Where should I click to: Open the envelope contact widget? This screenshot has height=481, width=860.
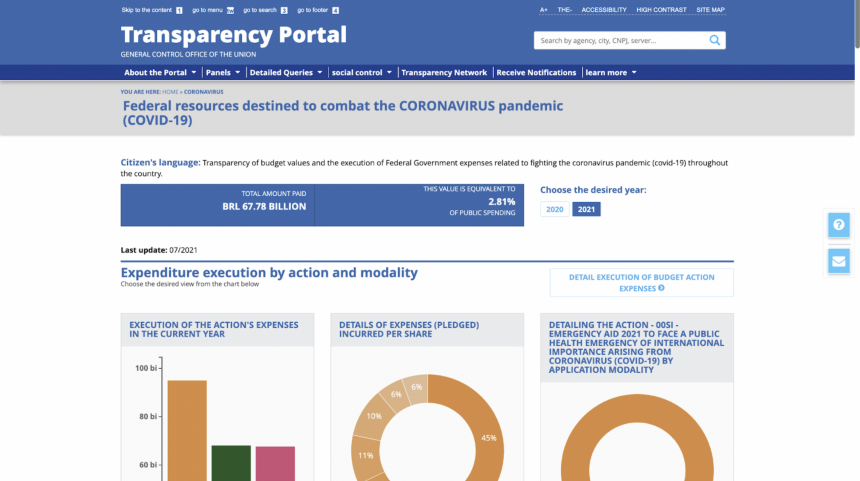[x=839, y=261]
